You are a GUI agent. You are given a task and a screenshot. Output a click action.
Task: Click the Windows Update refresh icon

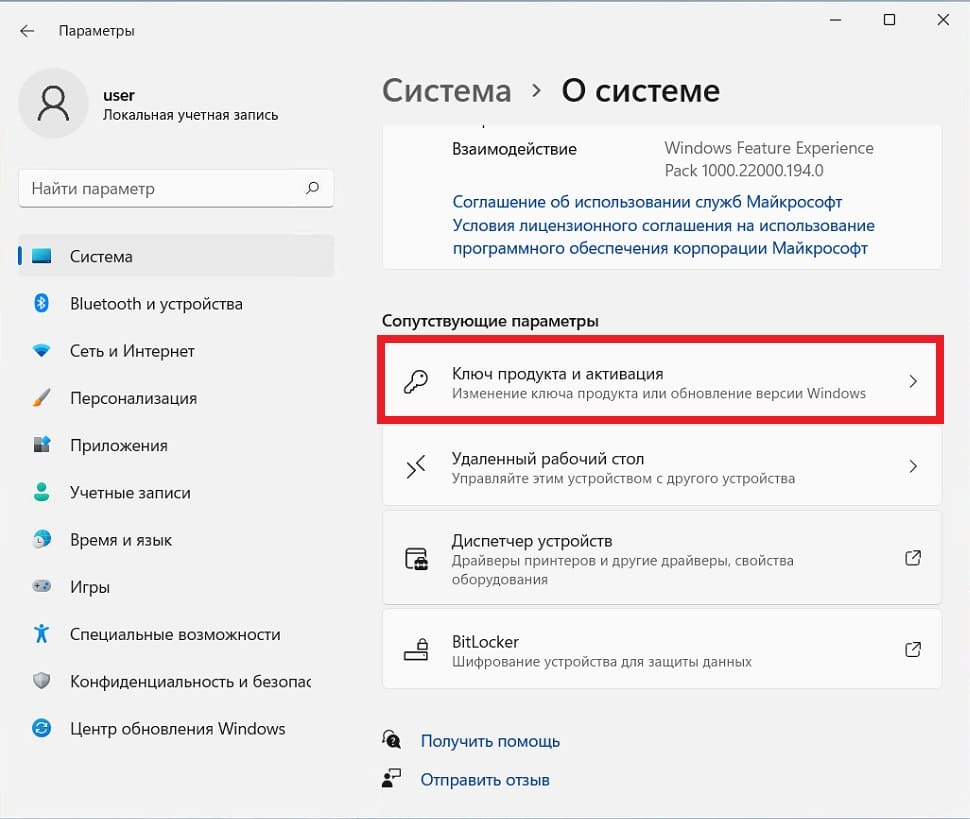pyautogui.click(x=41, y=728)
